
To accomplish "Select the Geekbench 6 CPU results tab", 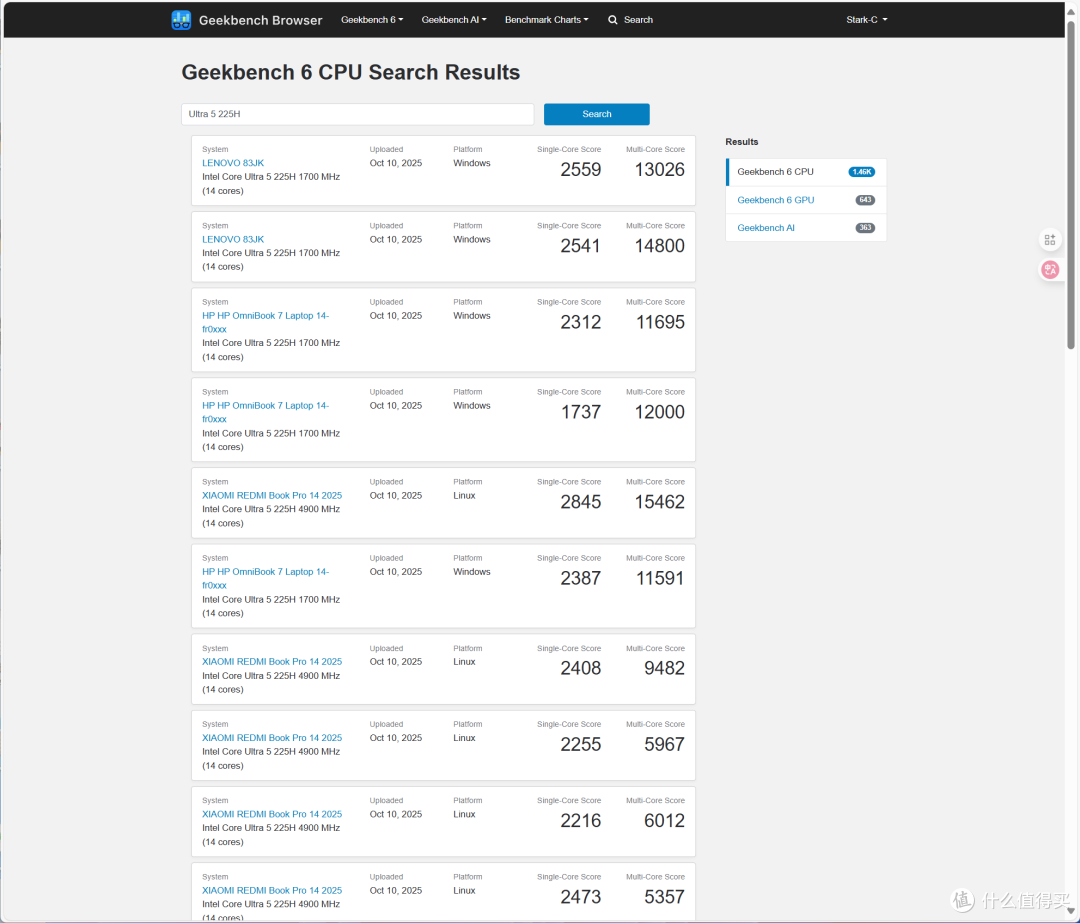I will tap(806, 172).
